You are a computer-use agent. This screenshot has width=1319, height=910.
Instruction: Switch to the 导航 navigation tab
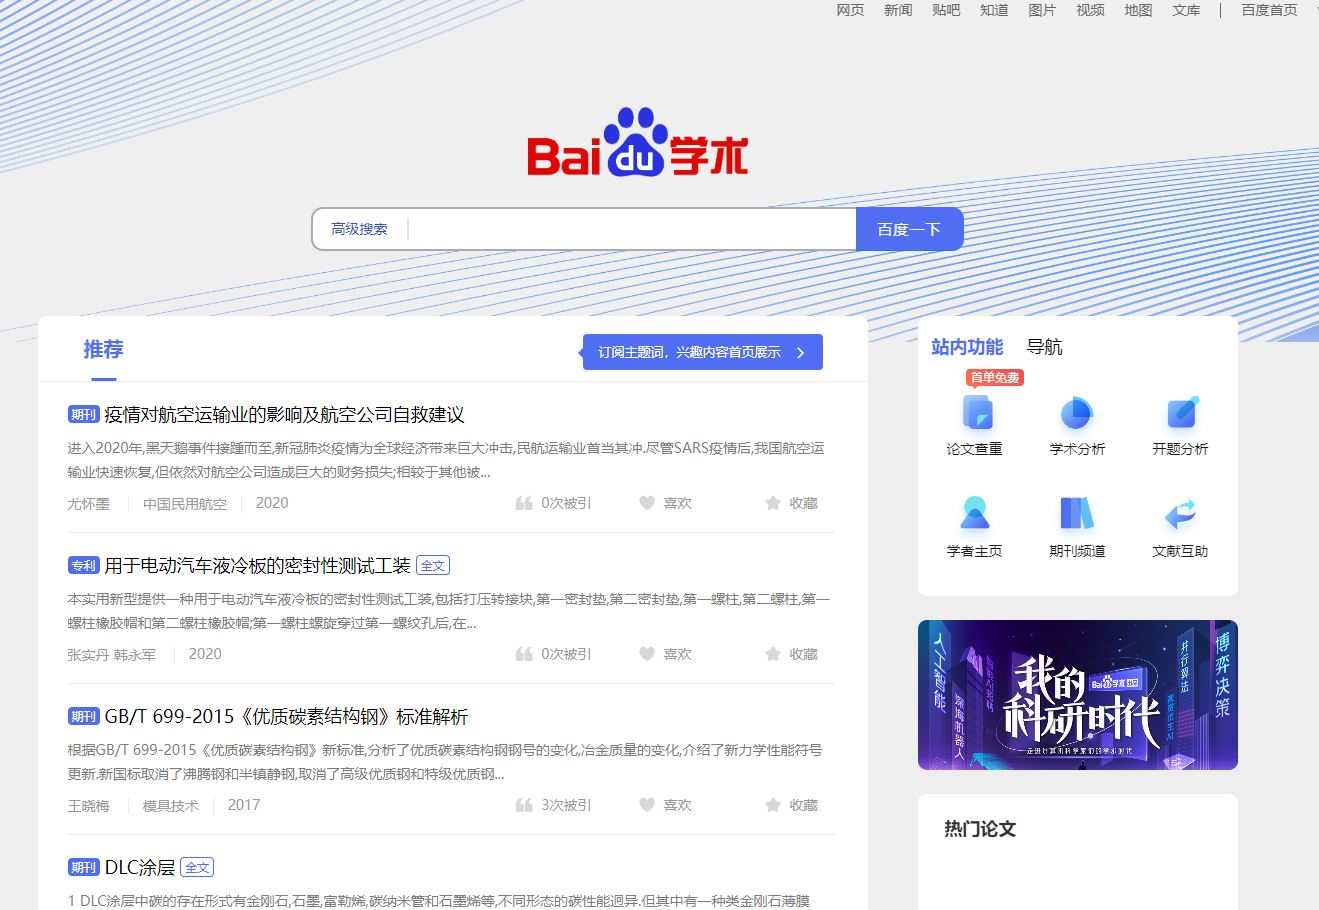[1046, 347]
